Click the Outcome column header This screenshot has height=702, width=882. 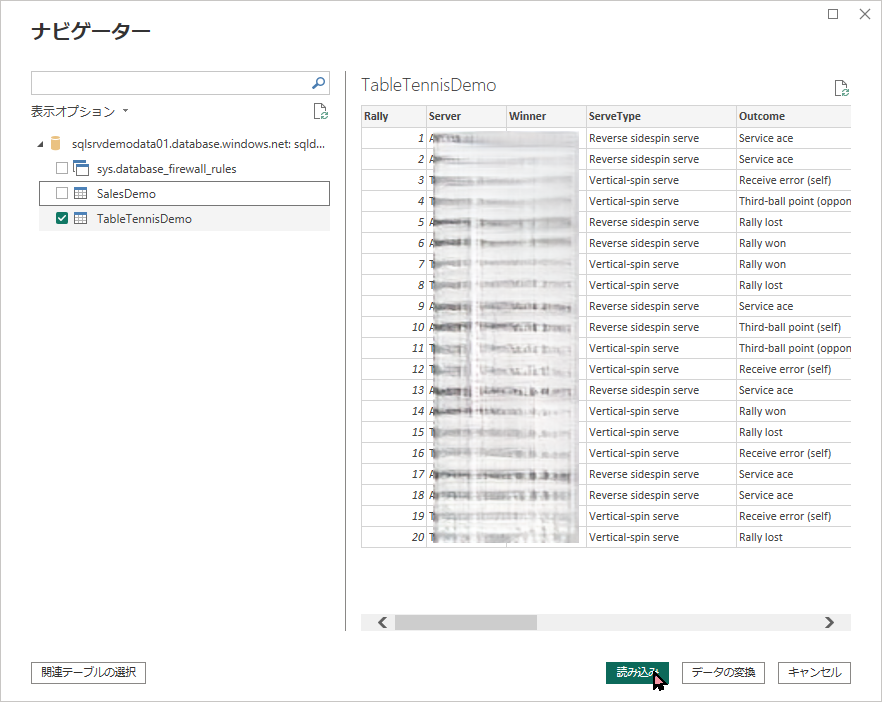tap(790, 116)
